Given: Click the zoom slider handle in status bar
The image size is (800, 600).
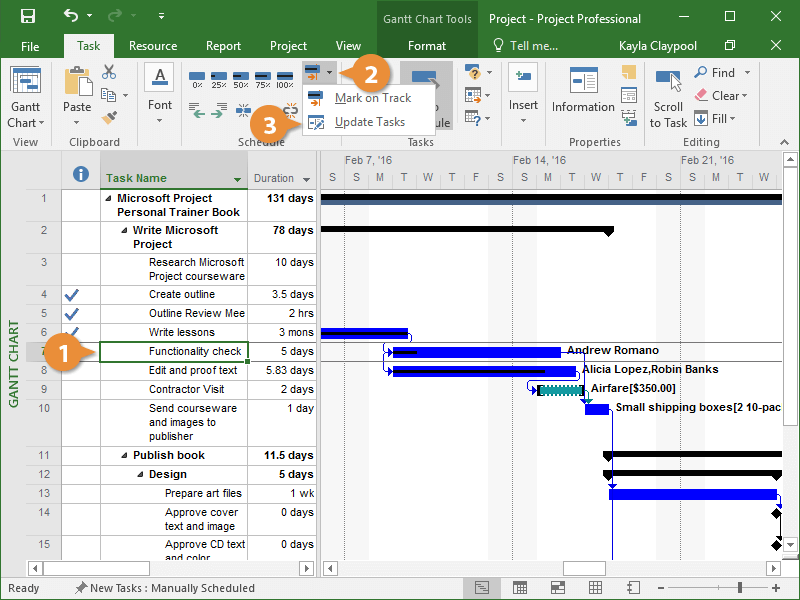Looking at the screenshot, I should coord(740,588).
